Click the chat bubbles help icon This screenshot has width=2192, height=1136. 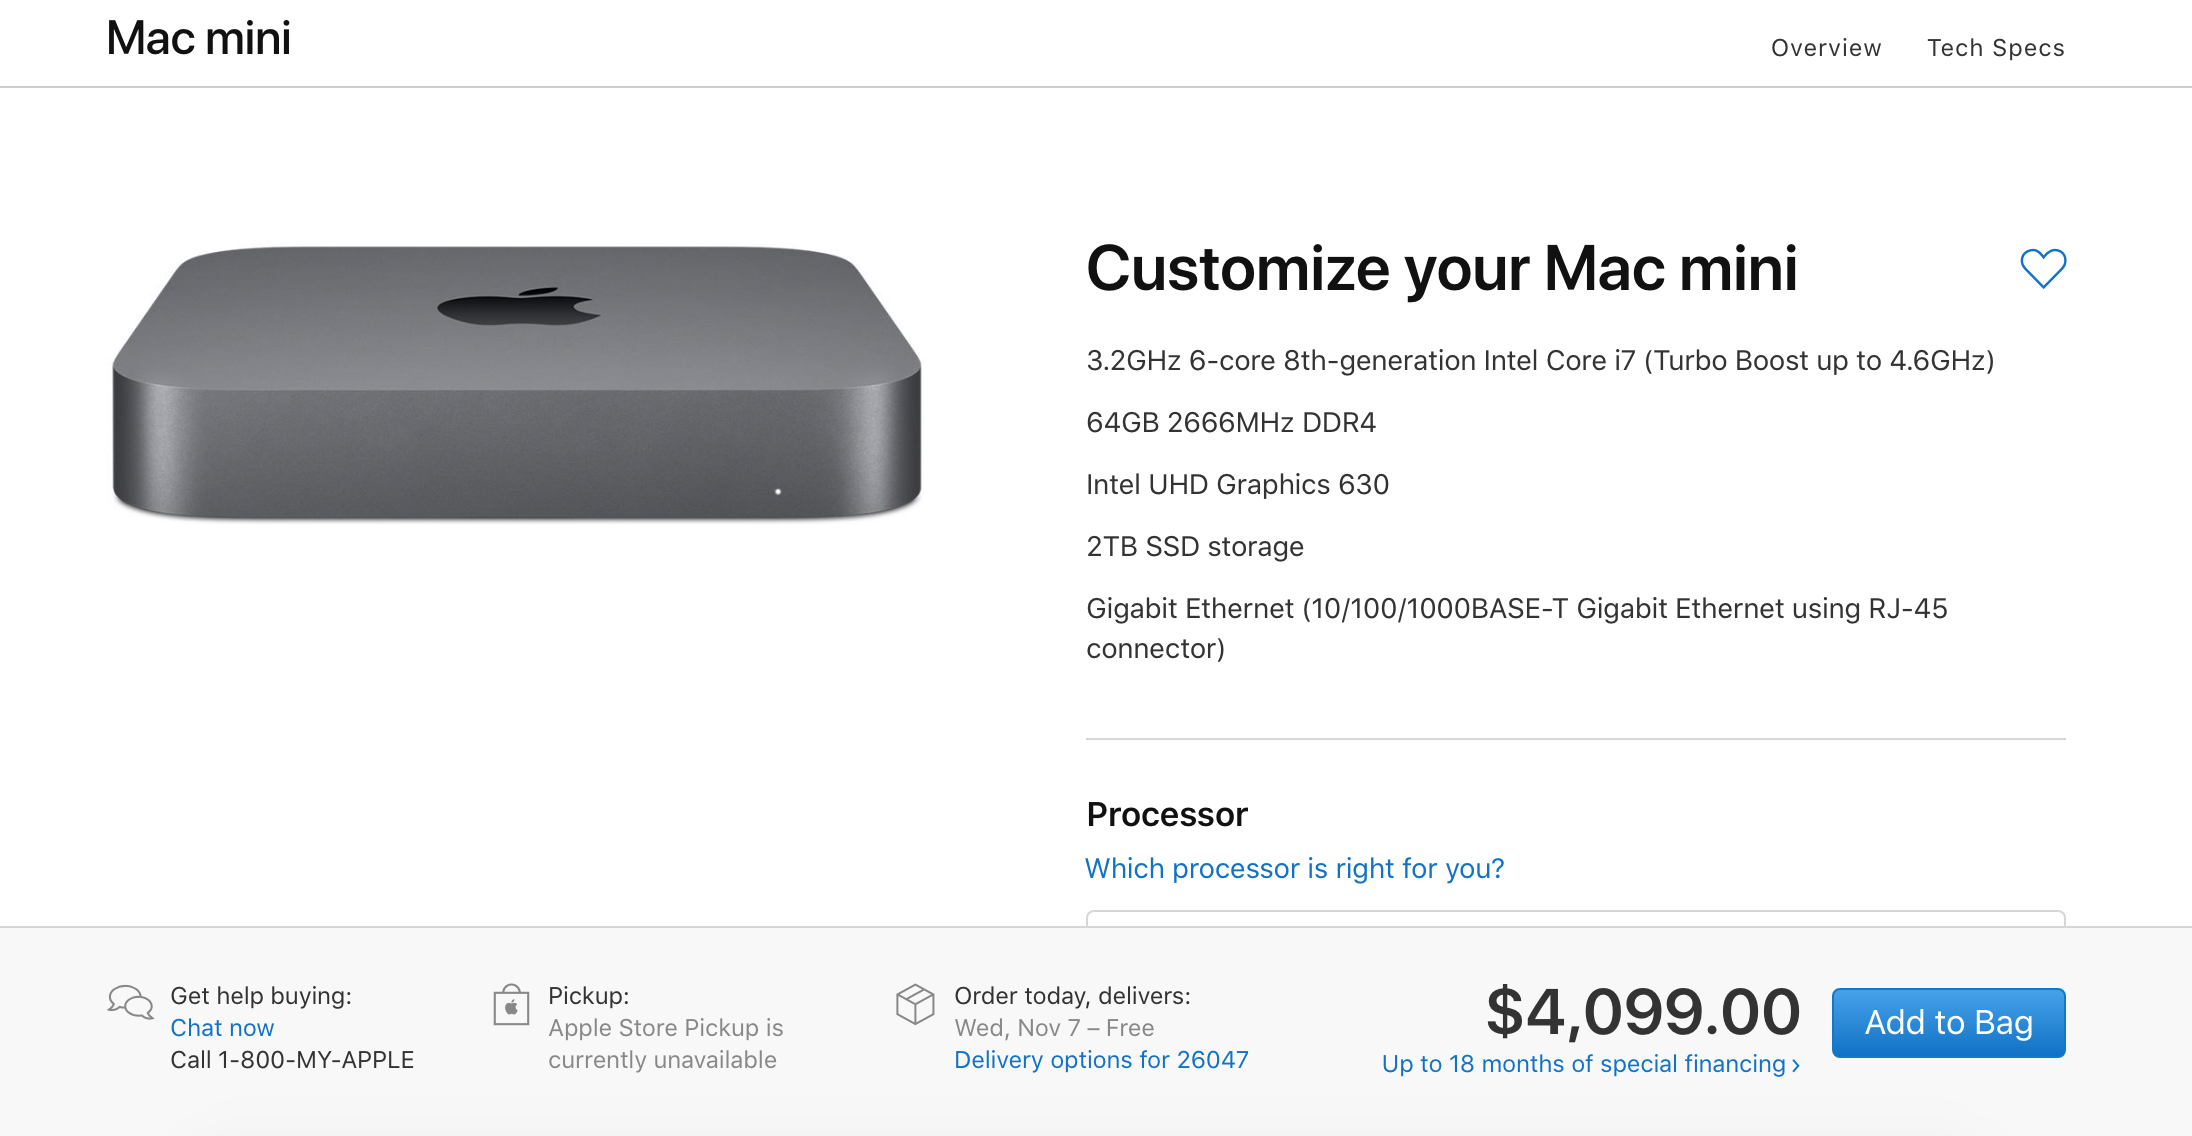pyautogui.click(x=130, y=1002)
